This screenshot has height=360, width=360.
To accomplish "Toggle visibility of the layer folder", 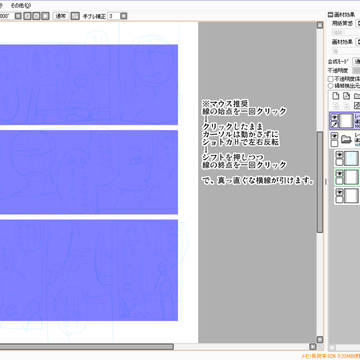I will pos(335,136).
